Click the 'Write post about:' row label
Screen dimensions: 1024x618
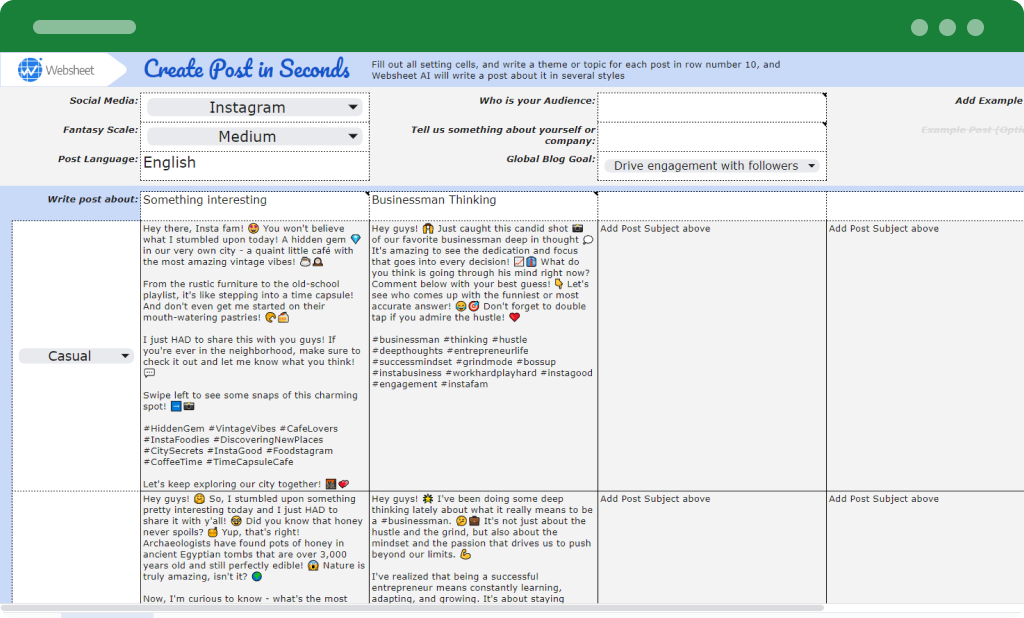click(93, 199)
